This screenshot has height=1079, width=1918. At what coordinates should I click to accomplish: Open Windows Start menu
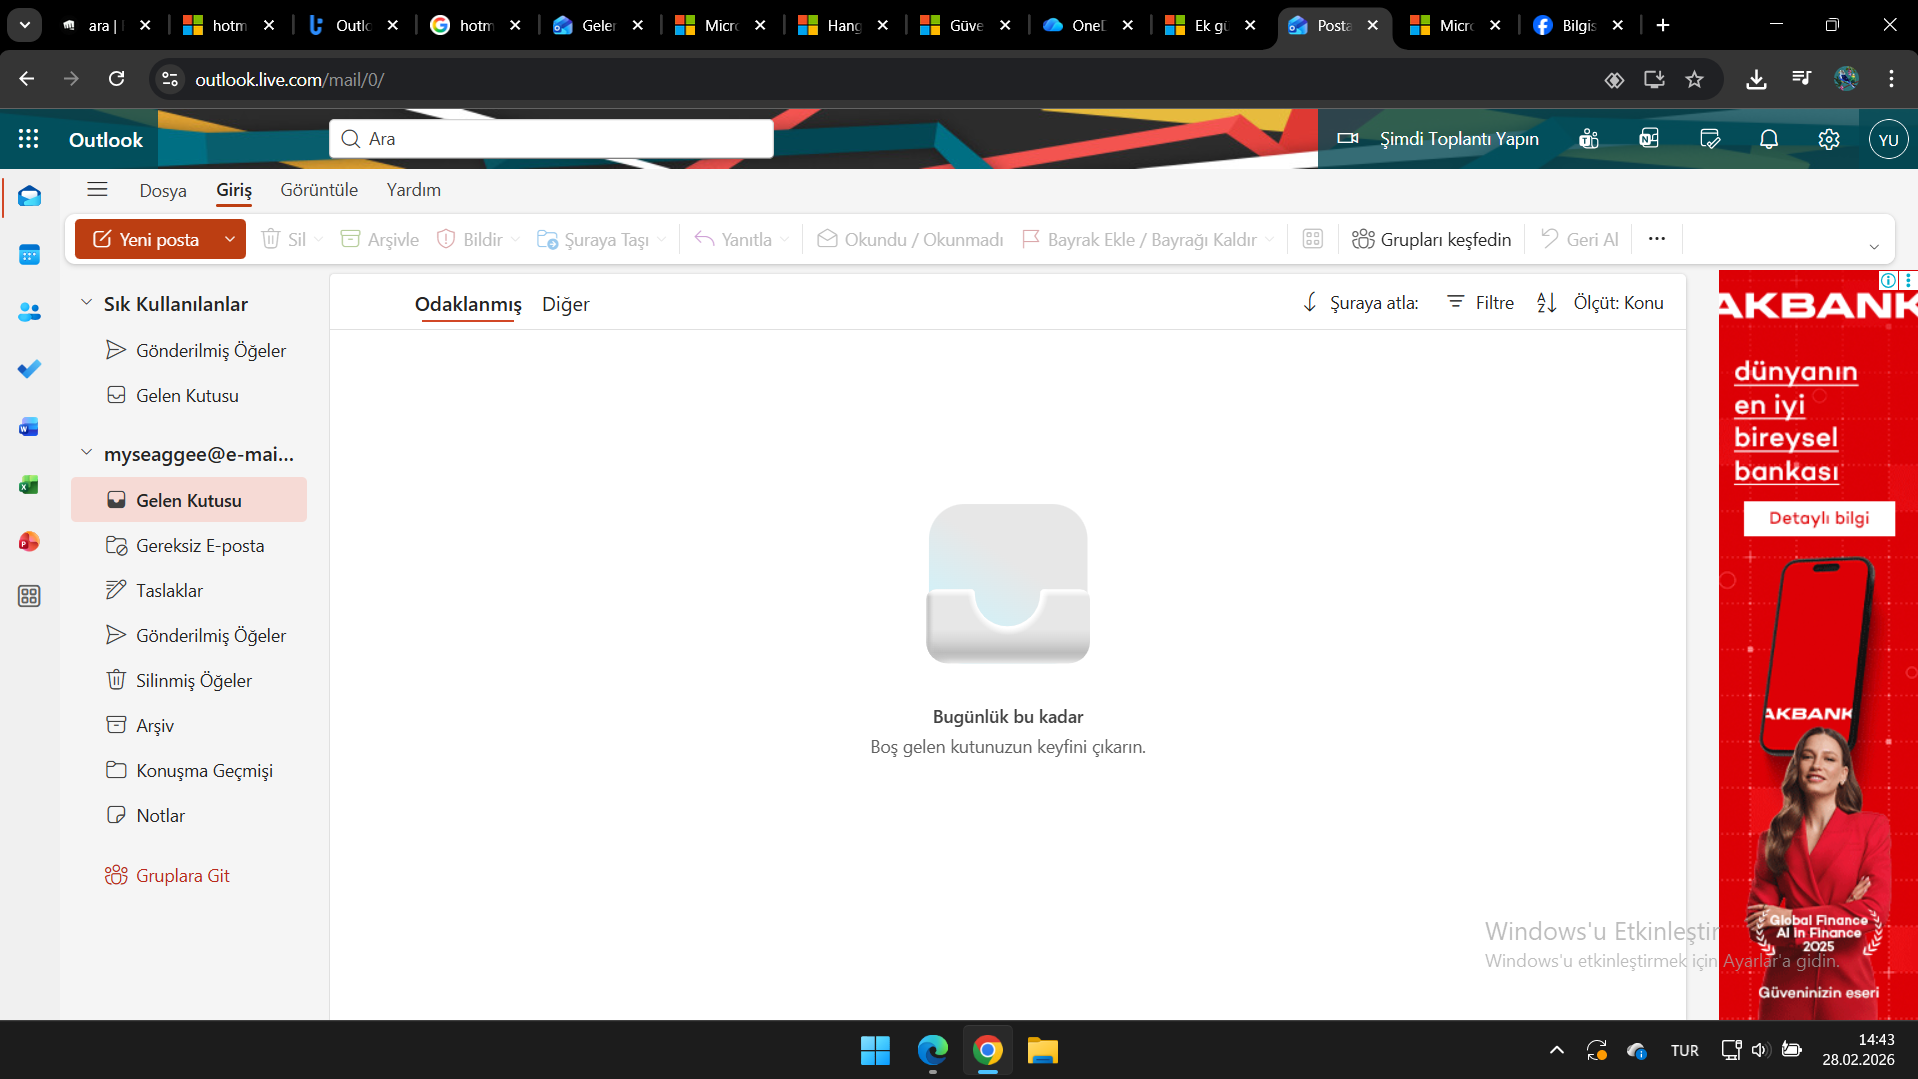(875, 1050)
